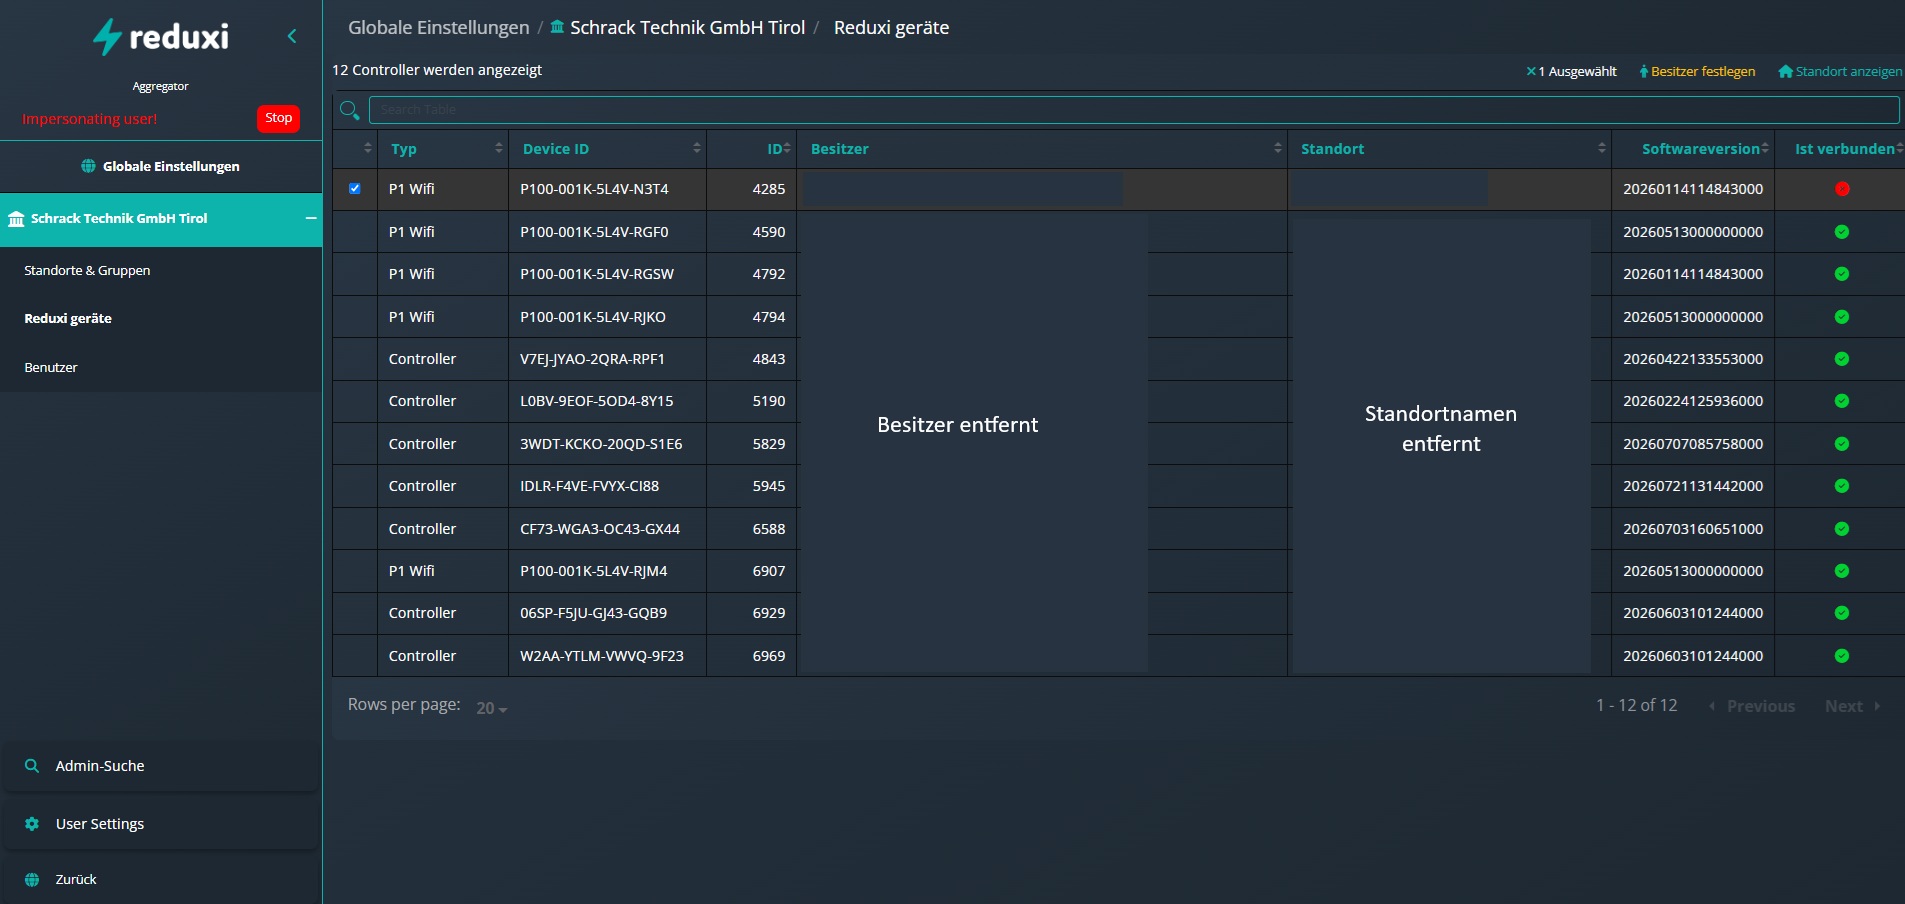Viewport: 1905px width, 904px height.
Task: Click the connected indicator for ID 5829
Action: click(1842, 444)
